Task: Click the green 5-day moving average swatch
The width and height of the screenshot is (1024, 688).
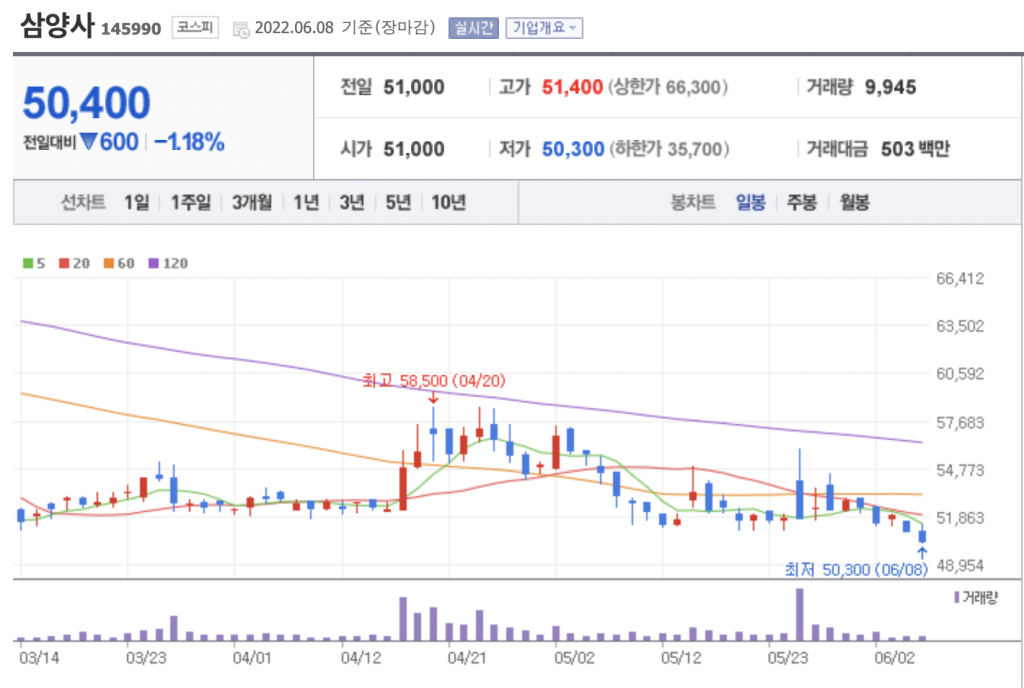Action: [27, 263]
